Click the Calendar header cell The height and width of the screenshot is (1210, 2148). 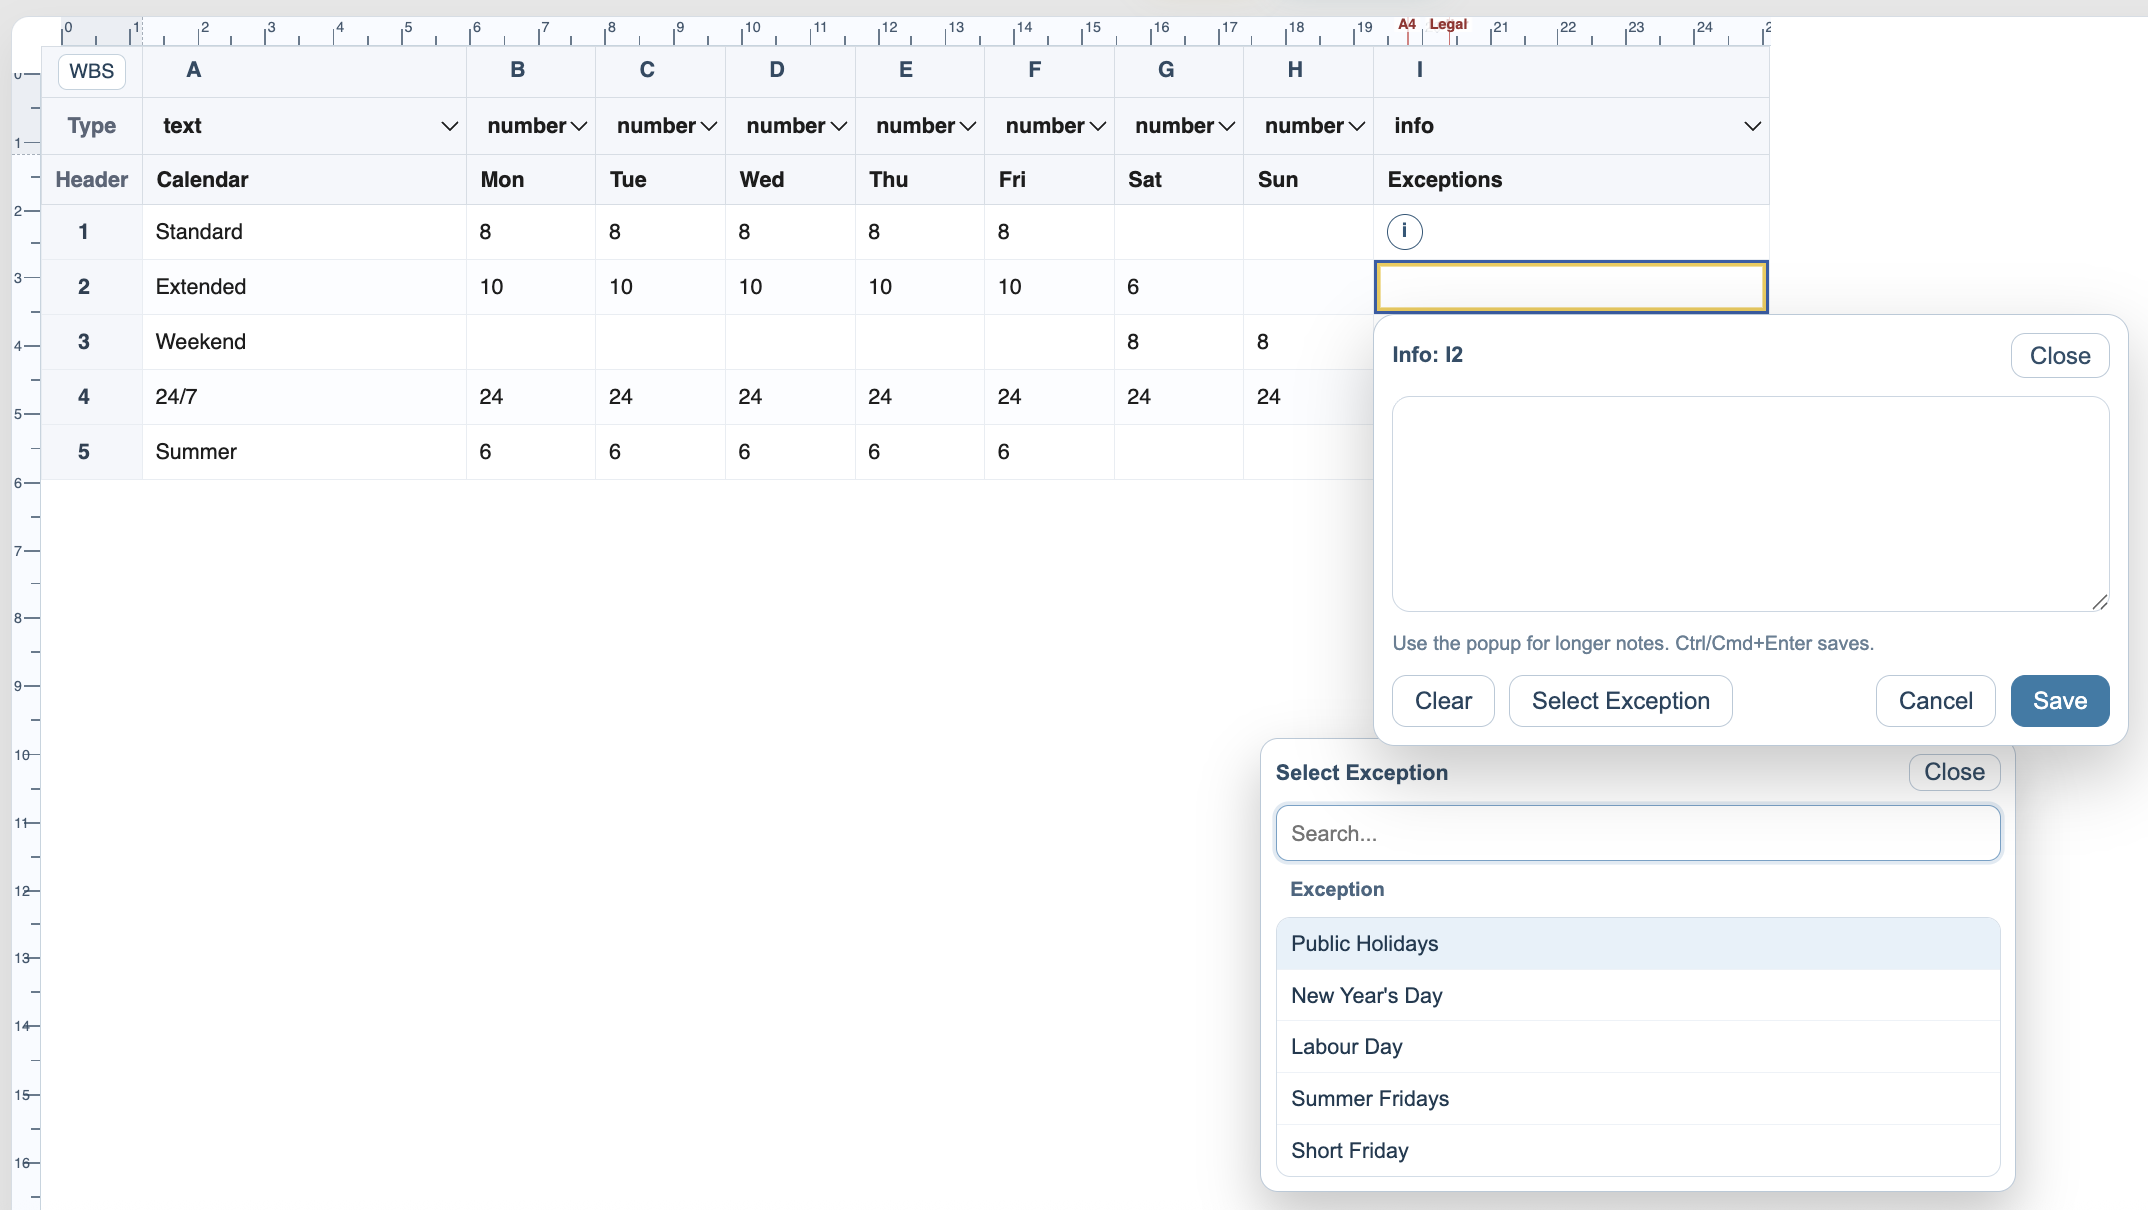[x=304, y=180]
